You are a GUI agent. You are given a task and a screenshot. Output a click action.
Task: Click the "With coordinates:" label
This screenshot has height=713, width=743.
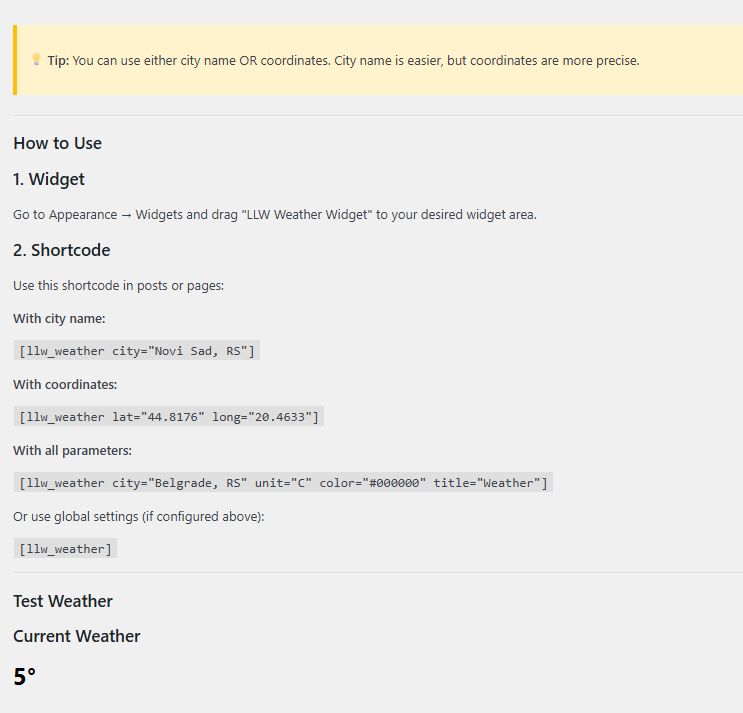65,384
